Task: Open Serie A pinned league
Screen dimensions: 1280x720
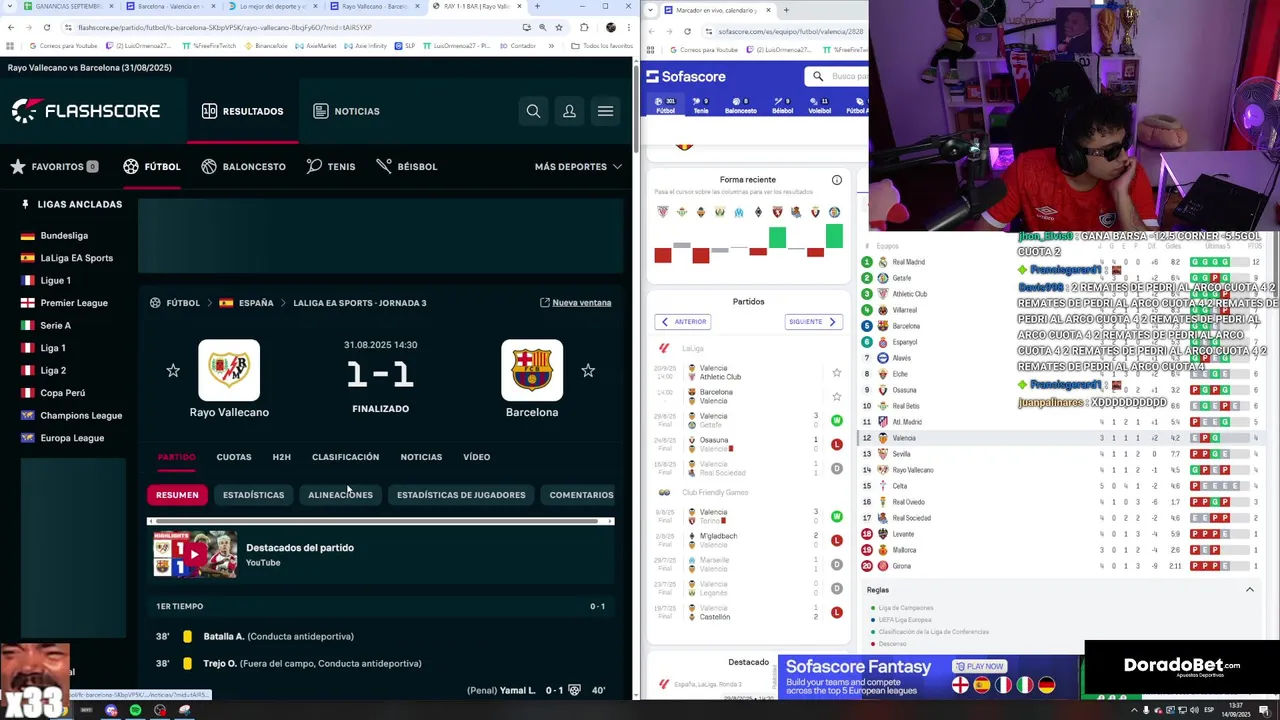Action: 46,326
